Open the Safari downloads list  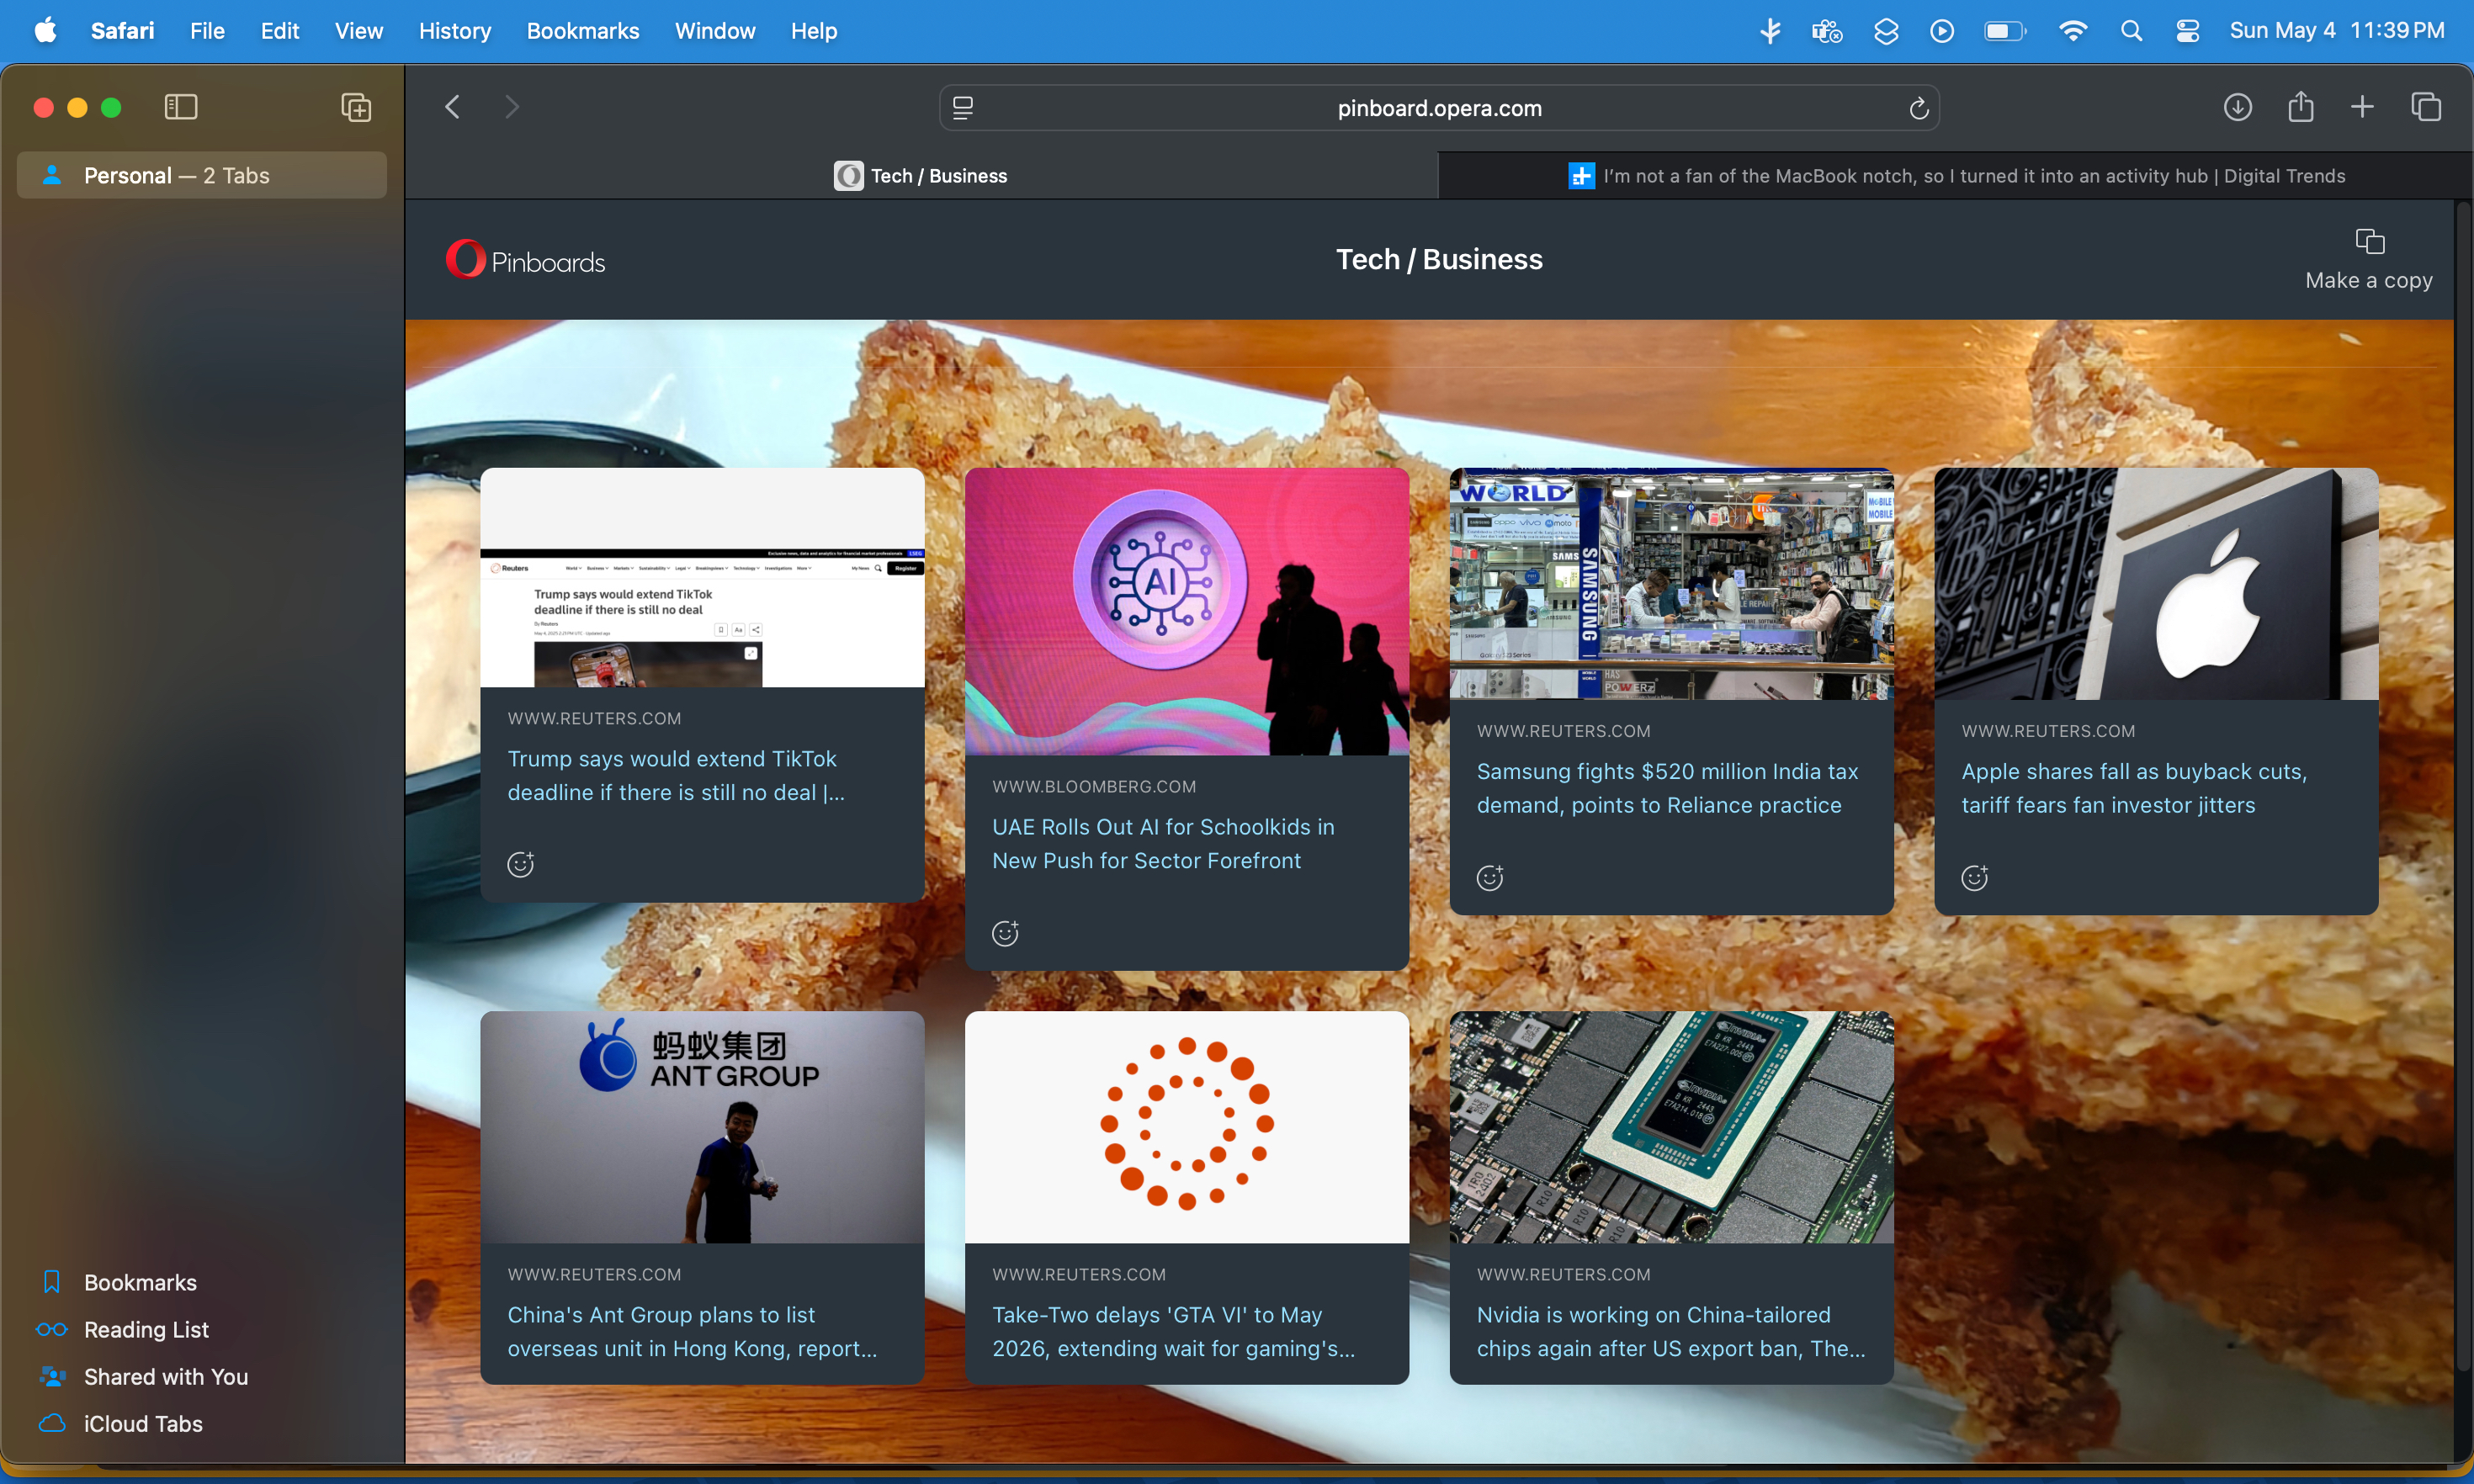(2237, 107)
